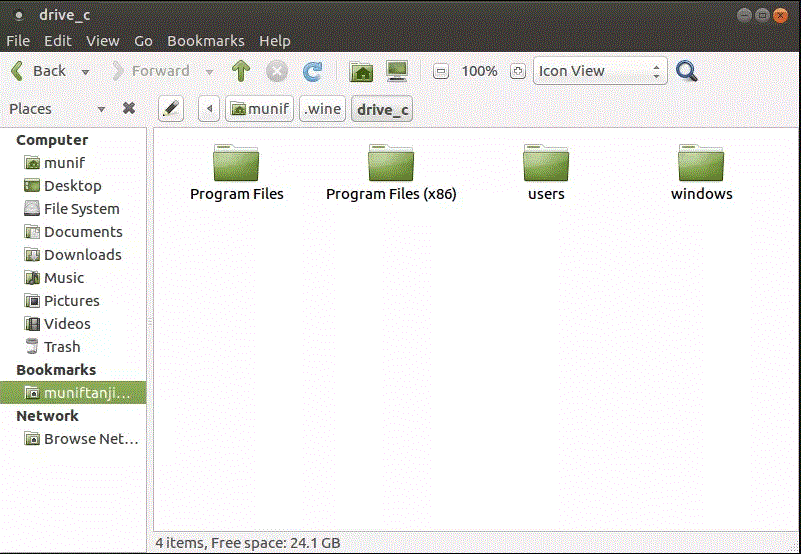Open Music in the sidebar
Viewport: 801px width, 554px height.
[73, 278]
